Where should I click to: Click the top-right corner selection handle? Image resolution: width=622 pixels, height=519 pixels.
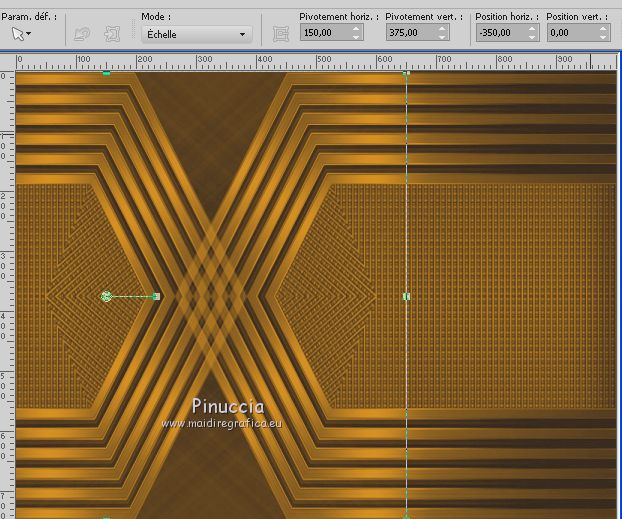[x=406, y=73]
